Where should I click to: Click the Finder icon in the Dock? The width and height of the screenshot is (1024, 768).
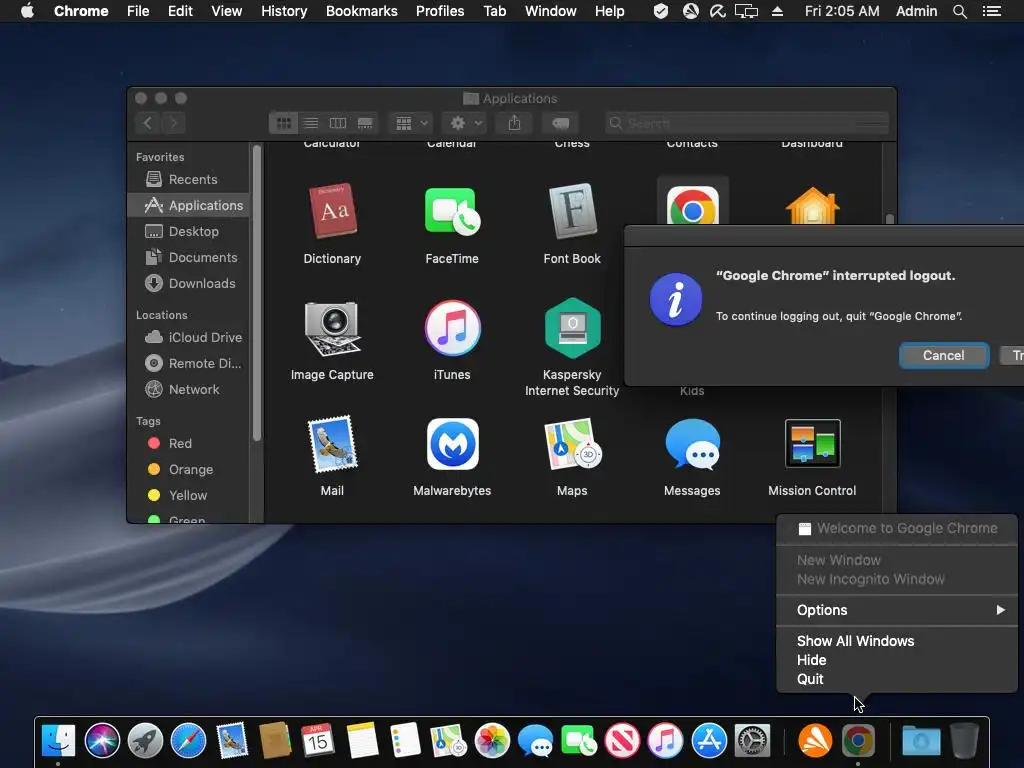click(58, 741)
